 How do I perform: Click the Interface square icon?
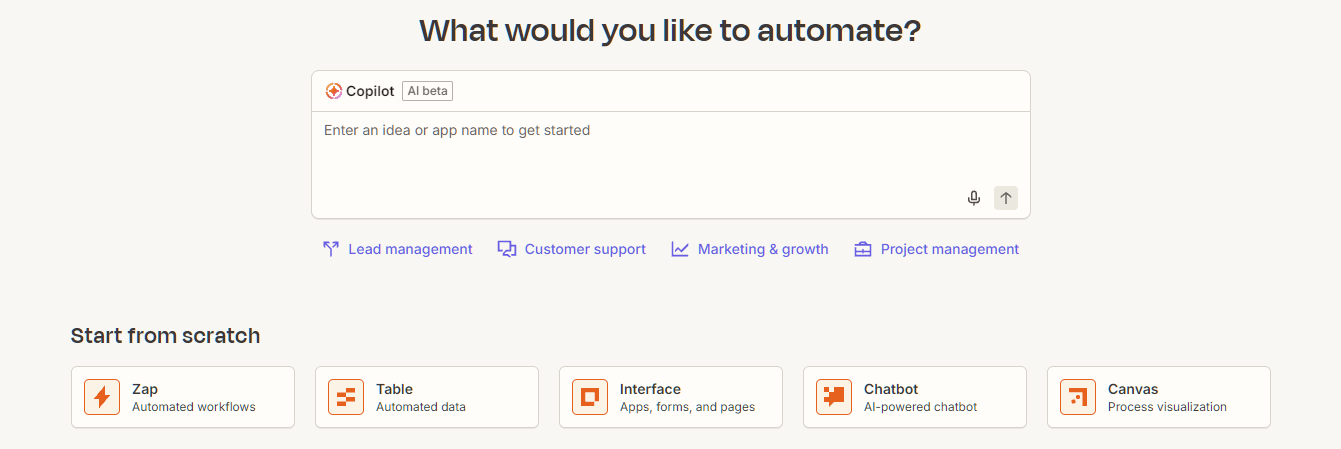pos(589,397)
